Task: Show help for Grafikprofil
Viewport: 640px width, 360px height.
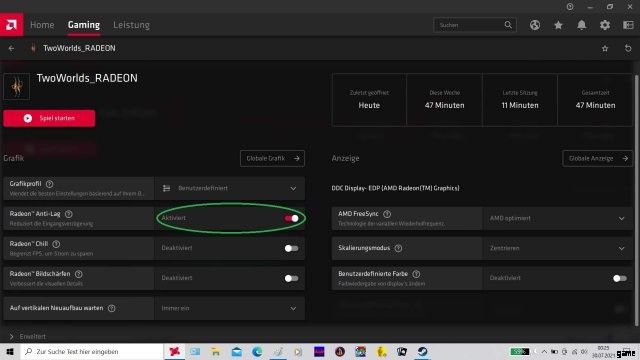Action: tap(49, 184)
